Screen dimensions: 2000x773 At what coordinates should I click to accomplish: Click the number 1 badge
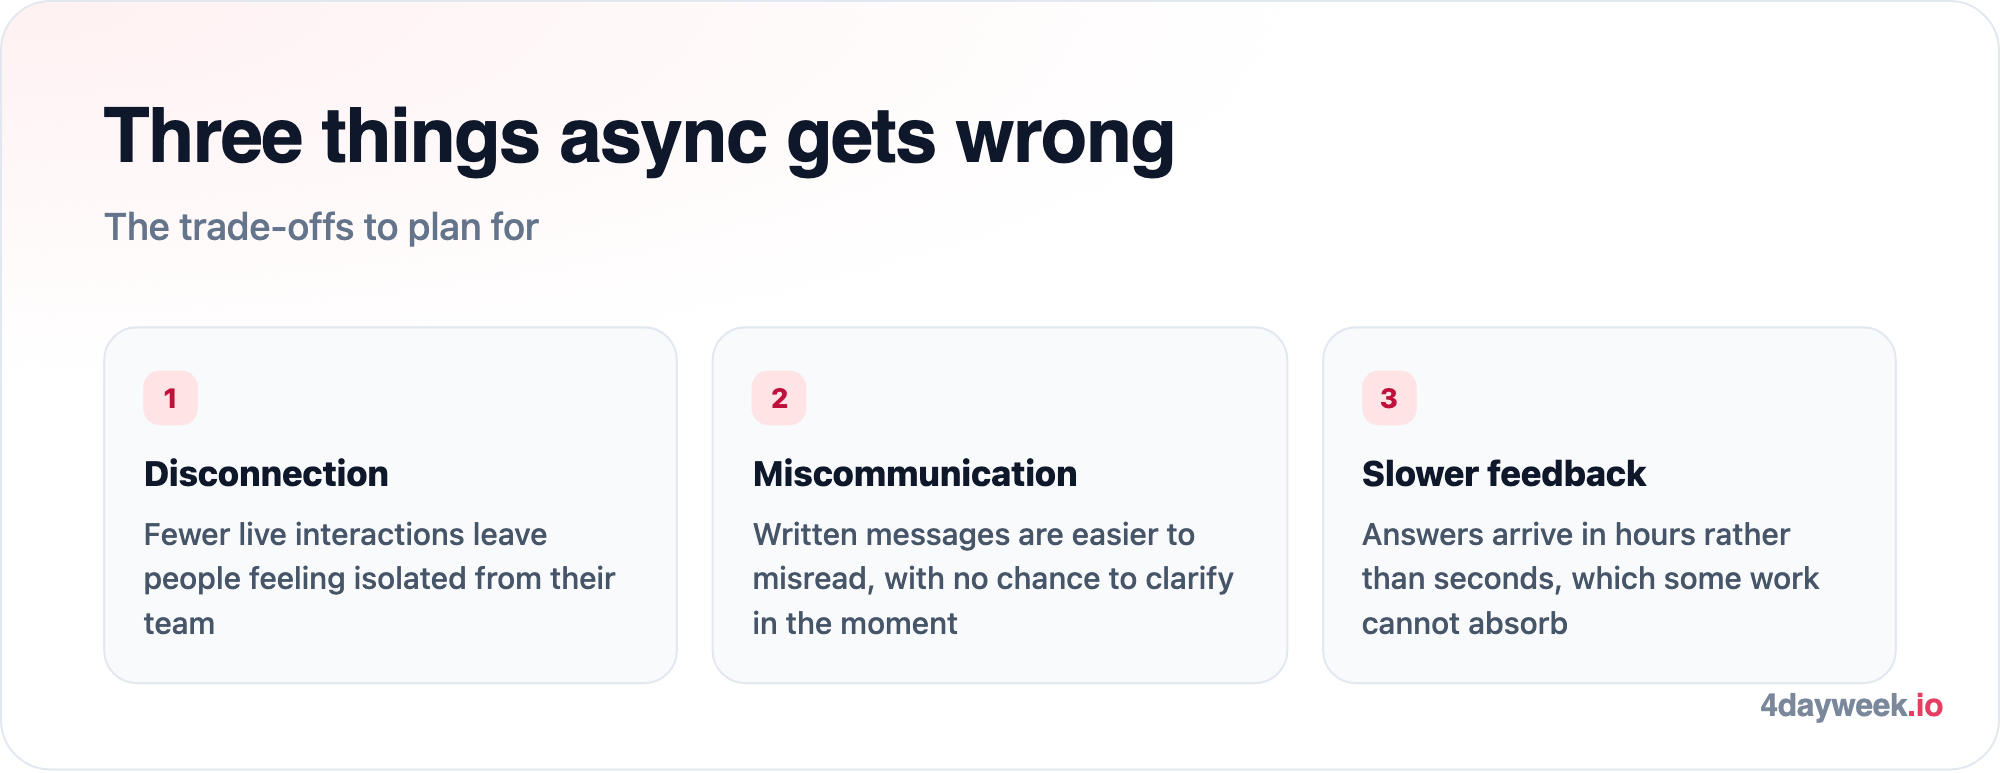(170, 398)
